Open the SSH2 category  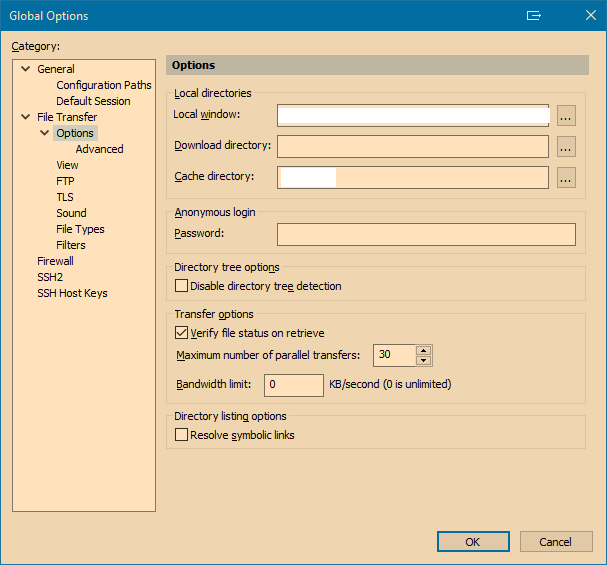(50, 277)
